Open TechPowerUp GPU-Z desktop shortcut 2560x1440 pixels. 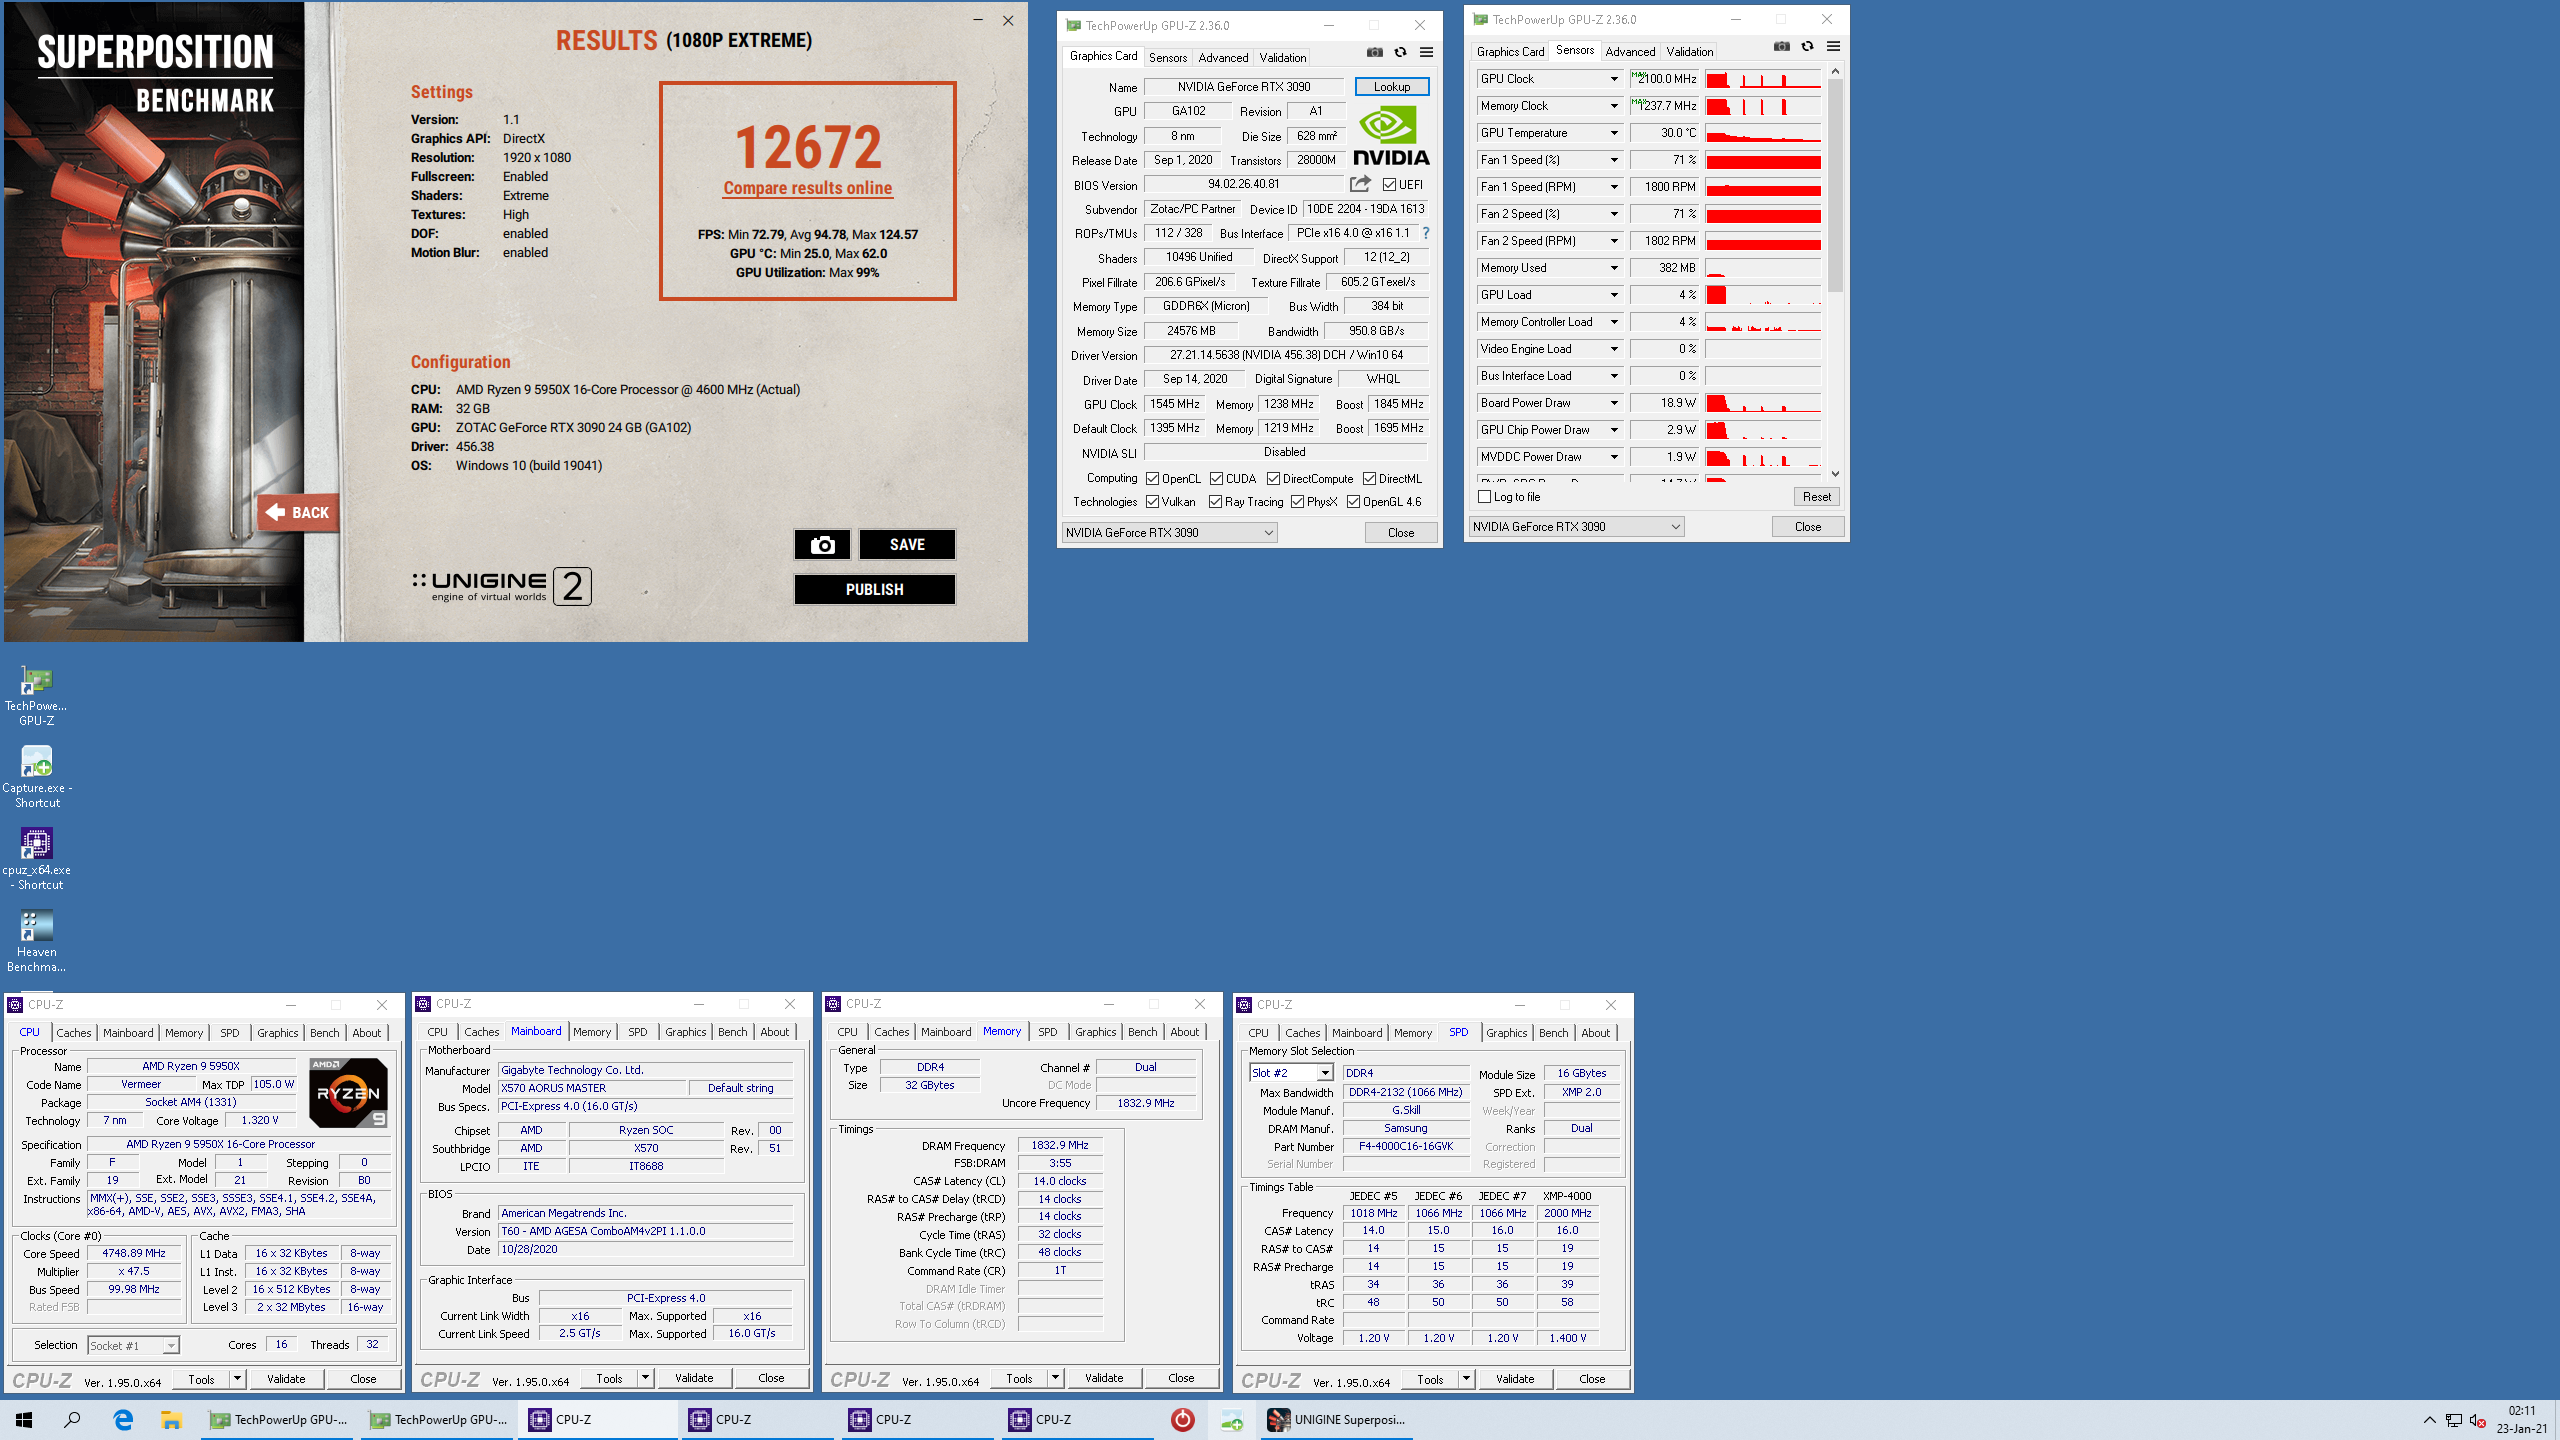coord(36,695)
